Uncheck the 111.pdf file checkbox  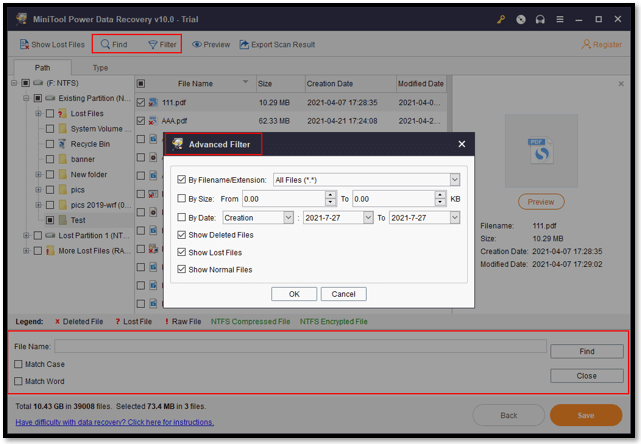(141, 102)
